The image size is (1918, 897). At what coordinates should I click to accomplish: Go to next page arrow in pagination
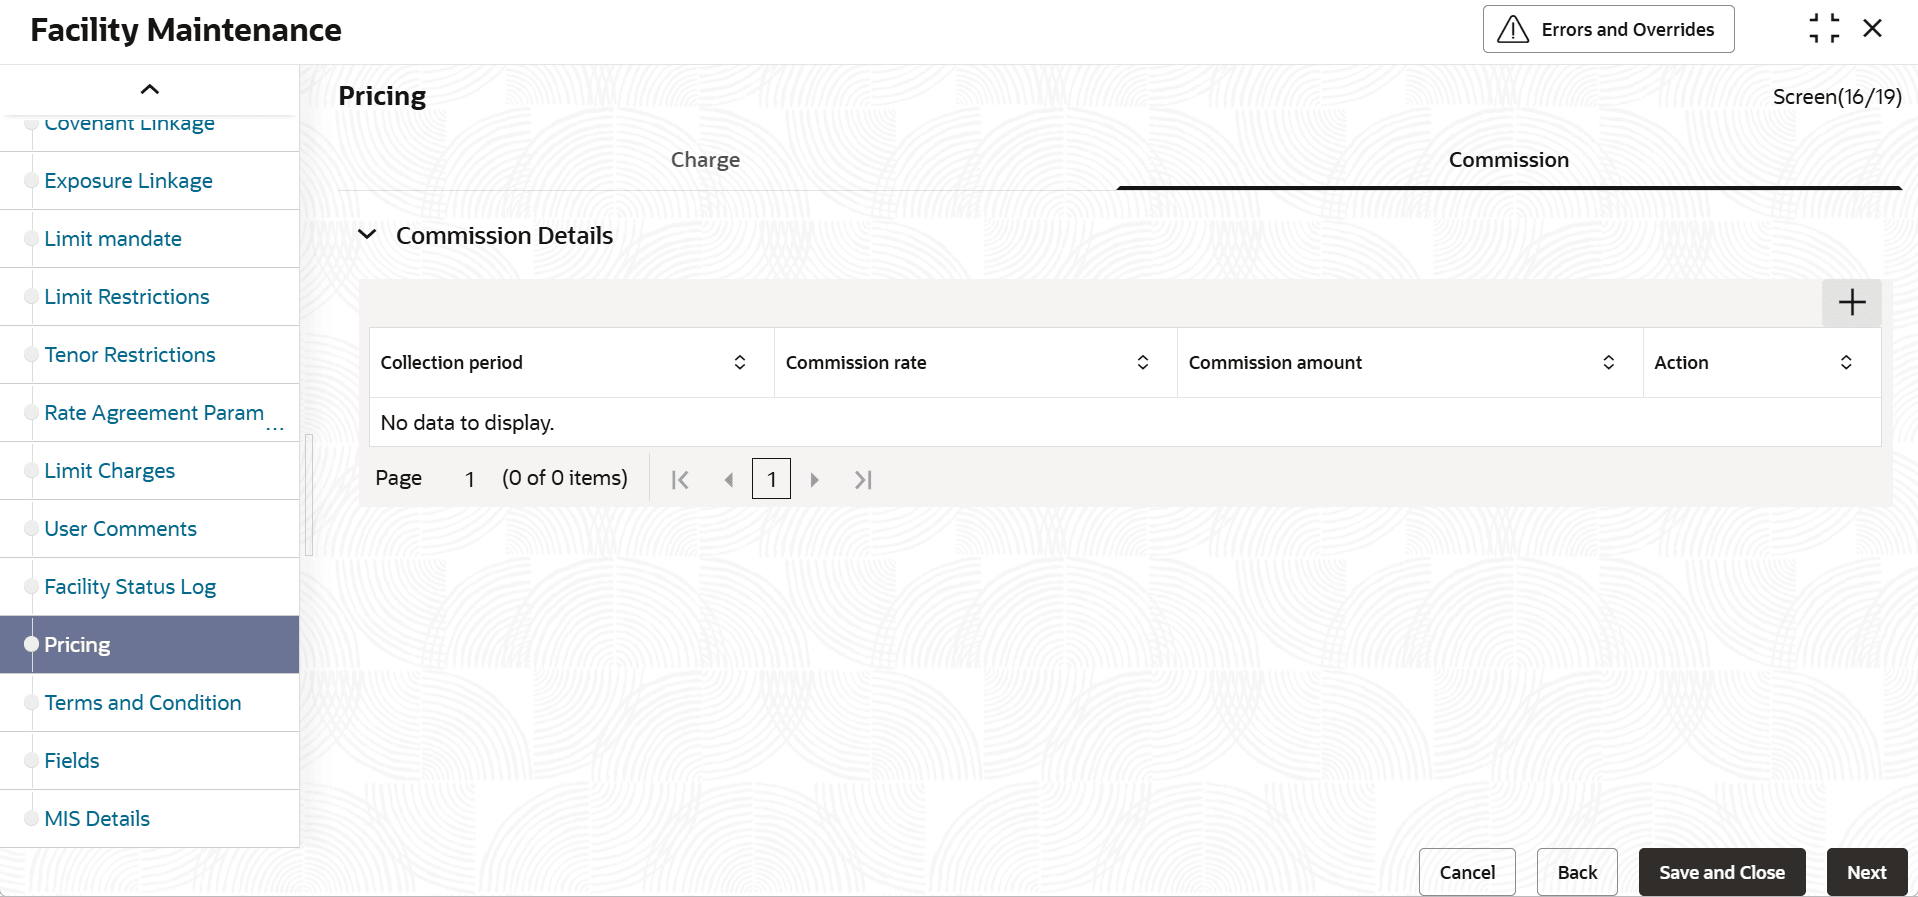click(814, 480)
